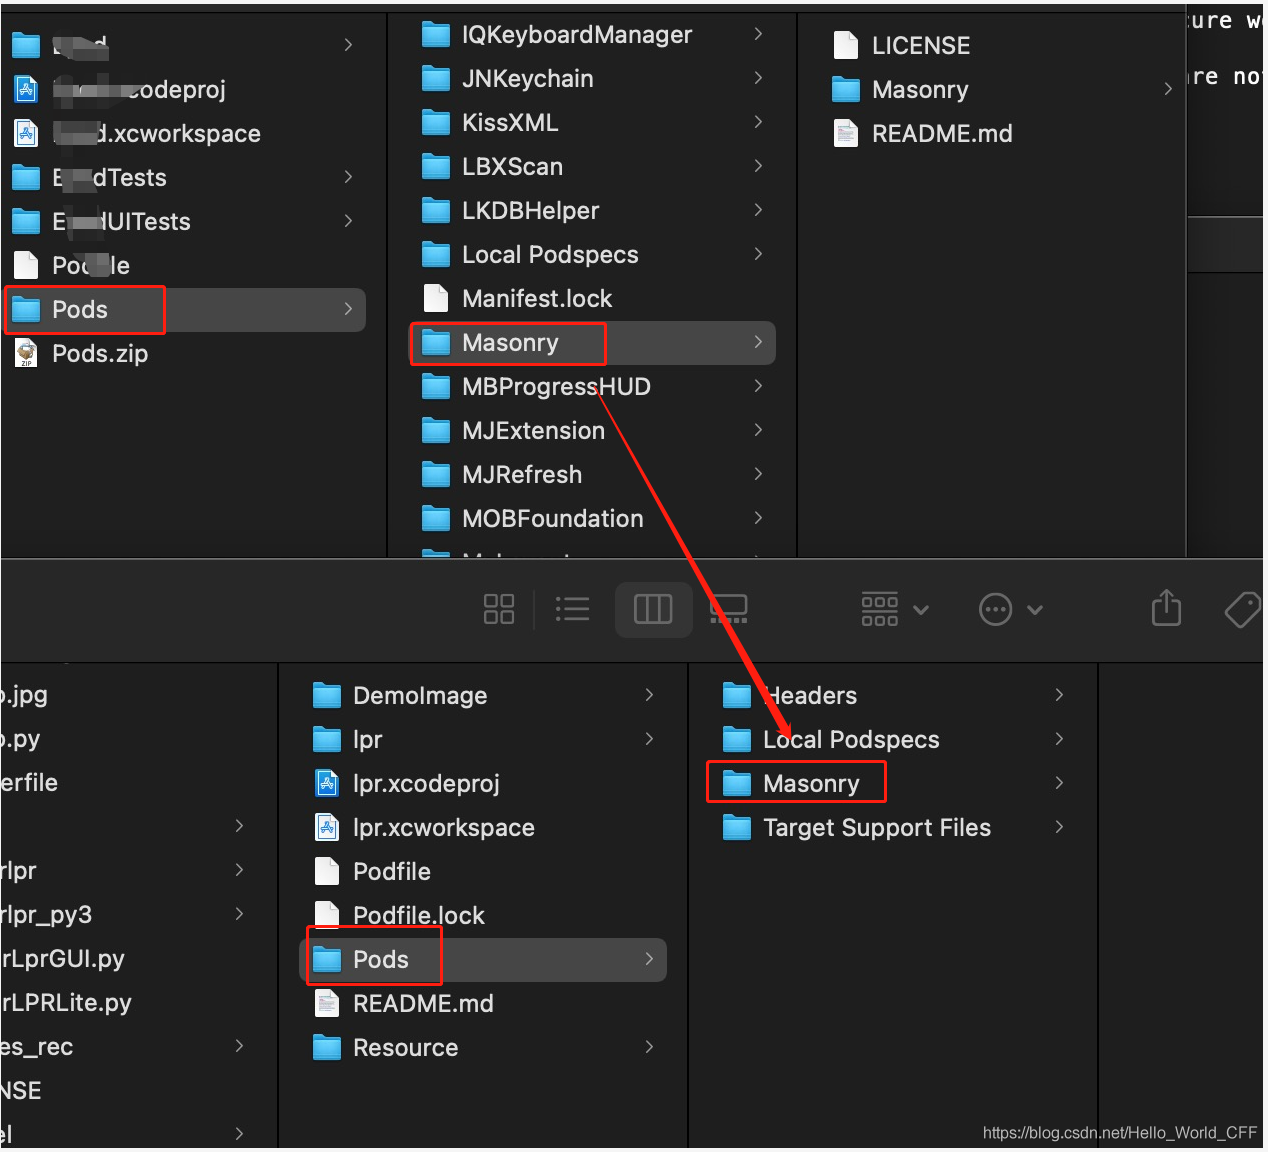Select Masonry folder in upper Pods column
The width and height of the screenshot is (1268, 1152).
coord(593,343)
